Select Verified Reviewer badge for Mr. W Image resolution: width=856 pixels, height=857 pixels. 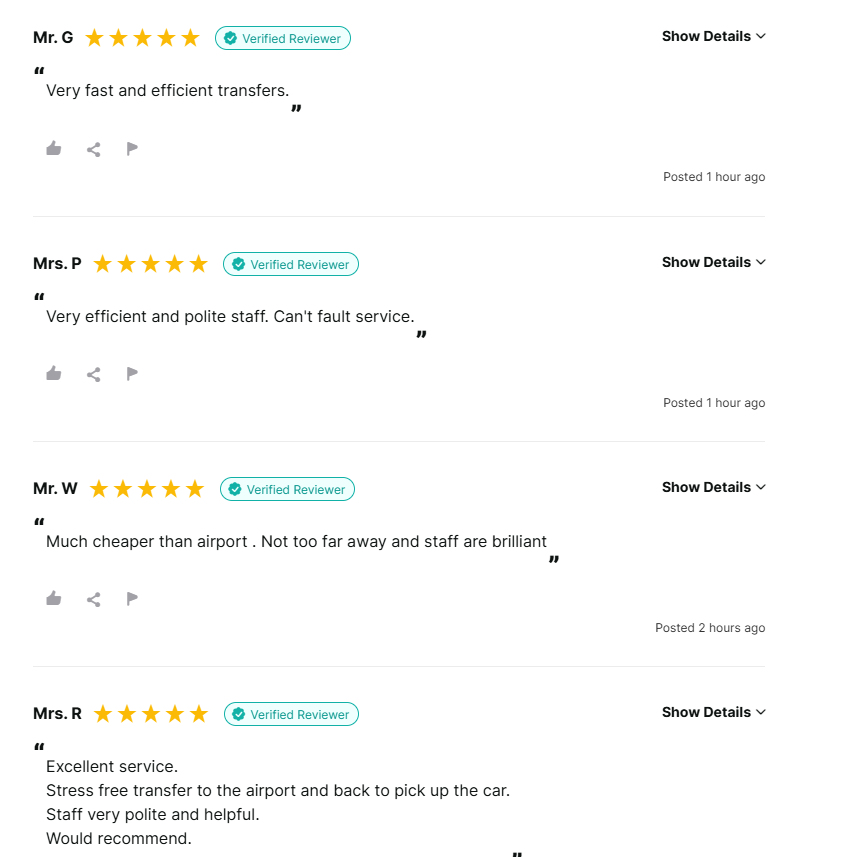pyautogui.click(x=287, y=489)
